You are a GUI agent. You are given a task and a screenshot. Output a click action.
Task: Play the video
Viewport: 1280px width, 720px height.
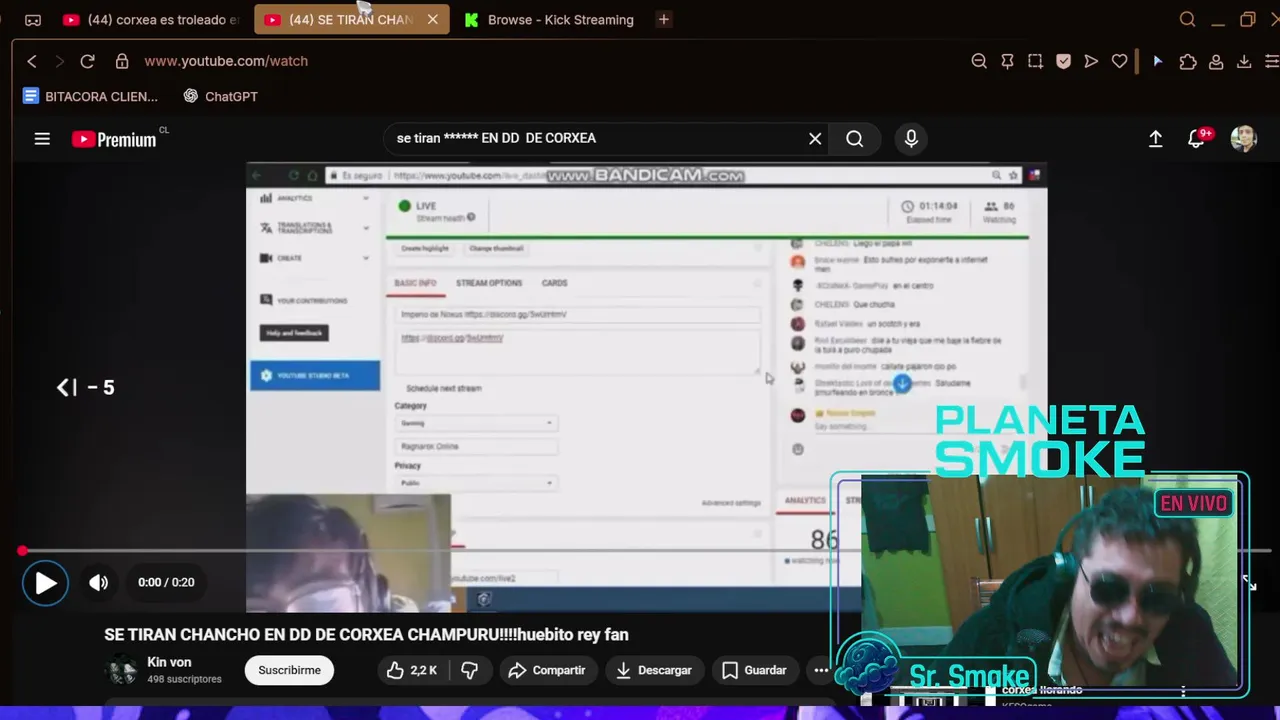click(x=45, y=583)
